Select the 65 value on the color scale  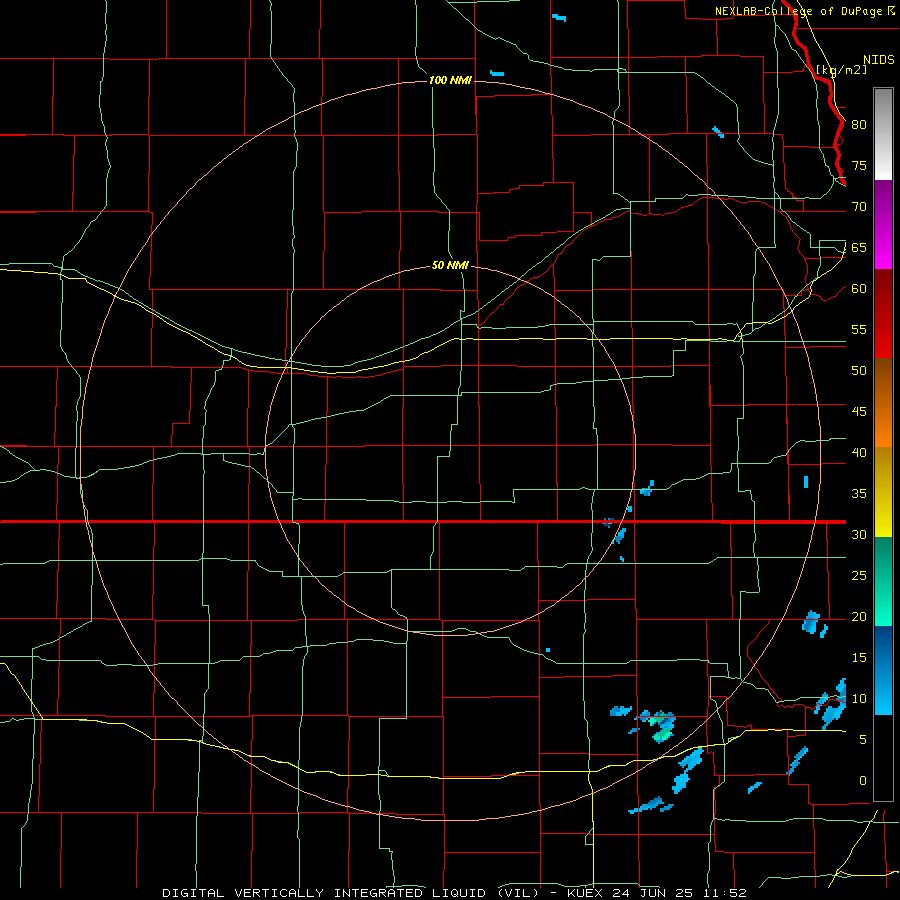[859, 247]
